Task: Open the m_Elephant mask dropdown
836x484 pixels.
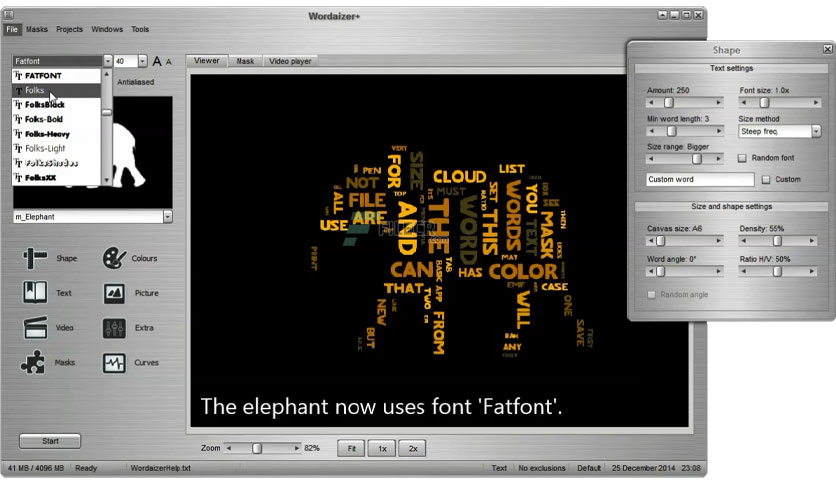Action: click(x=168, y=217)
